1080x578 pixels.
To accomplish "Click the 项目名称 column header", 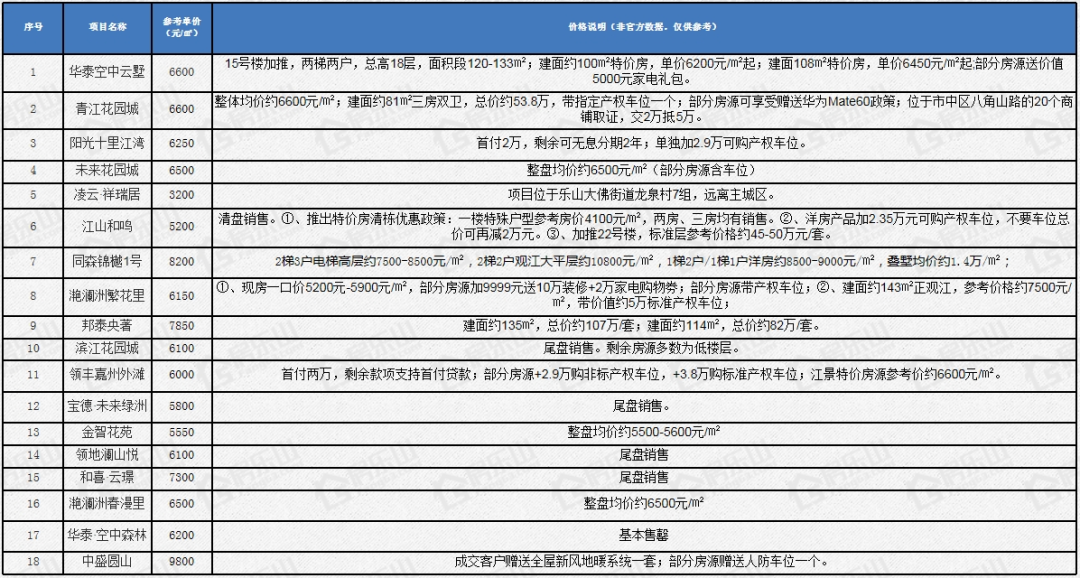I will coord(108,28).
